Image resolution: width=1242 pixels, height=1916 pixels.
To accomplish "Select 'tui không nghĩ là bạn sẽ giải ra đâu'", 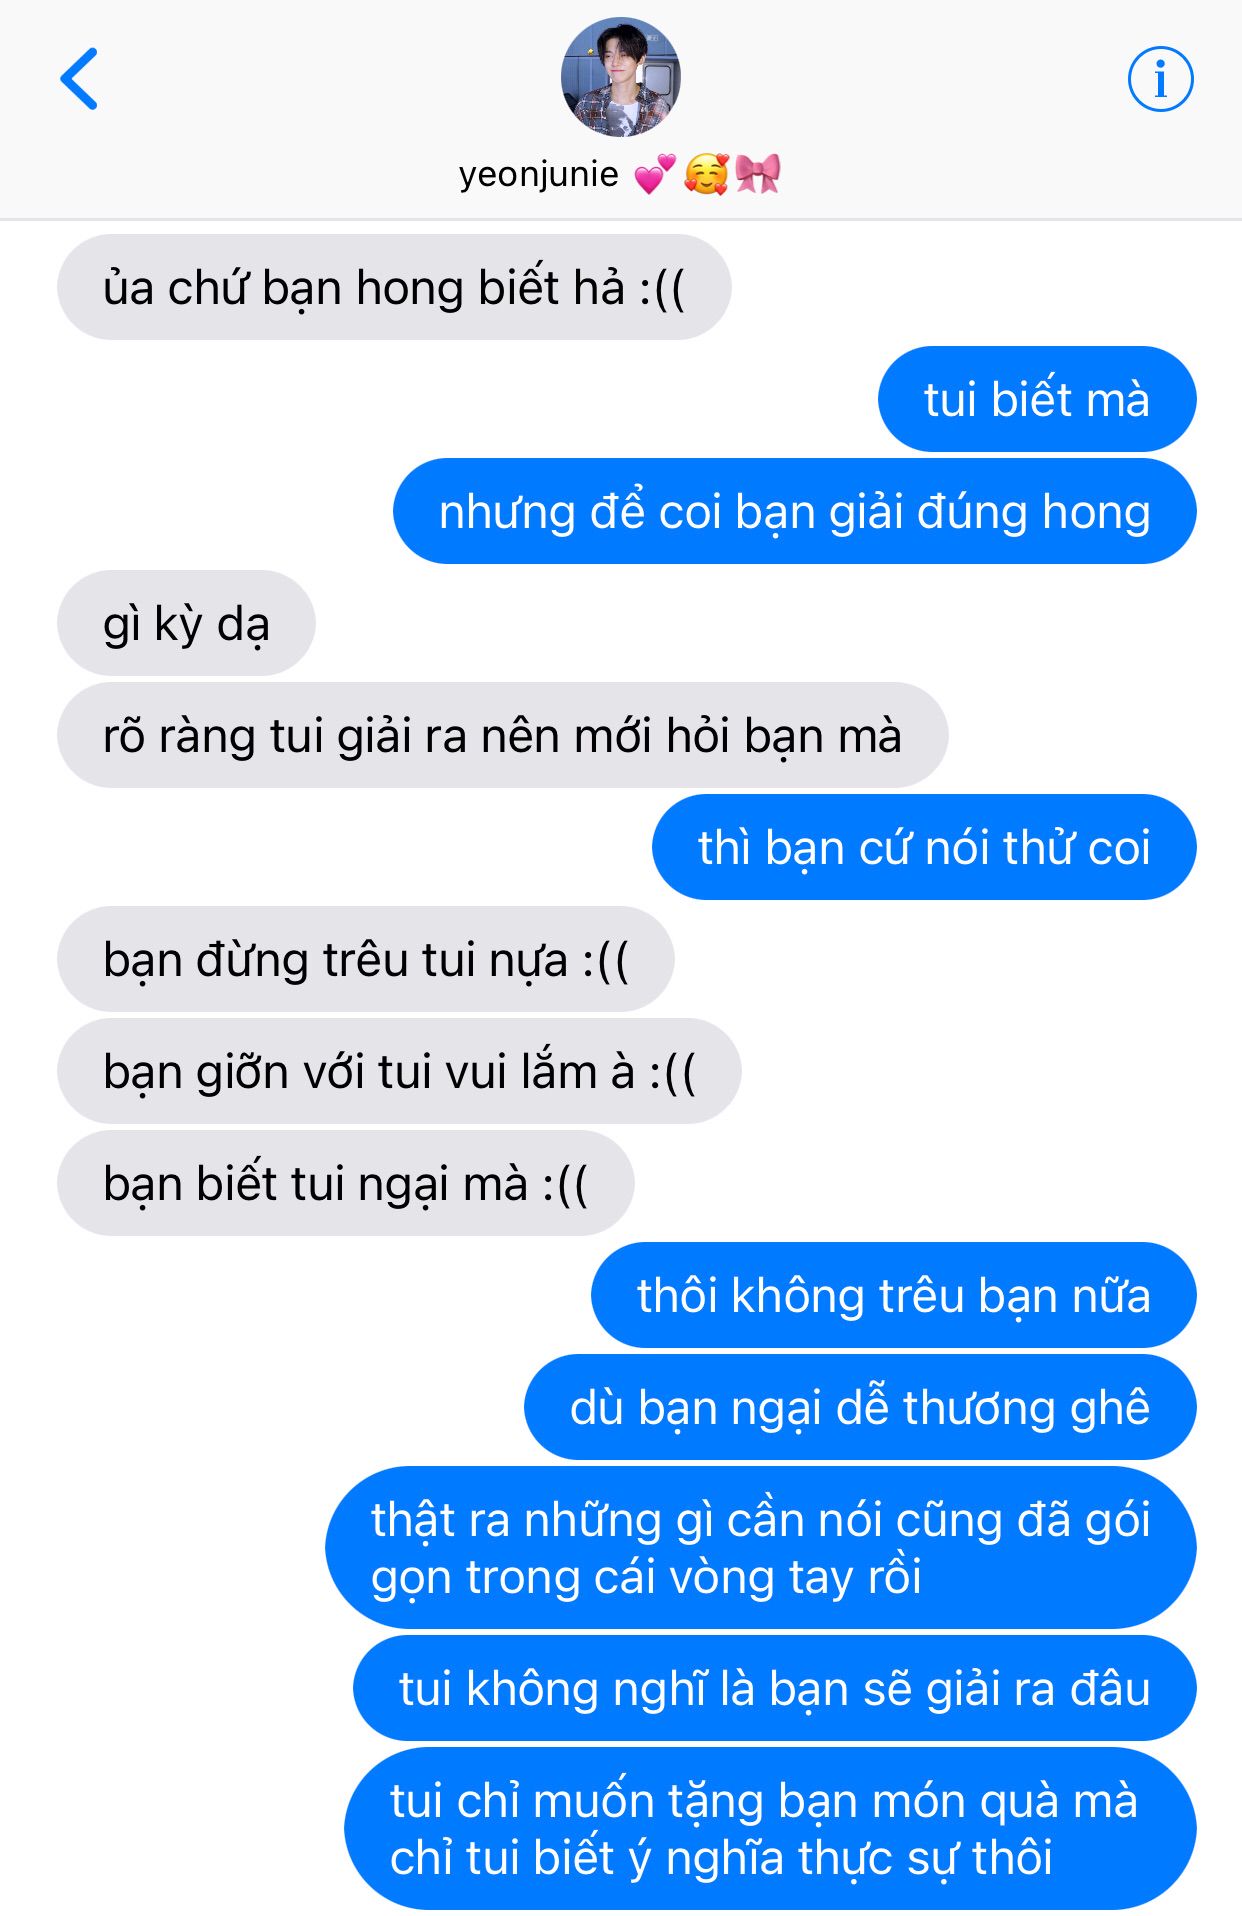I will (x=775, y=1688).
